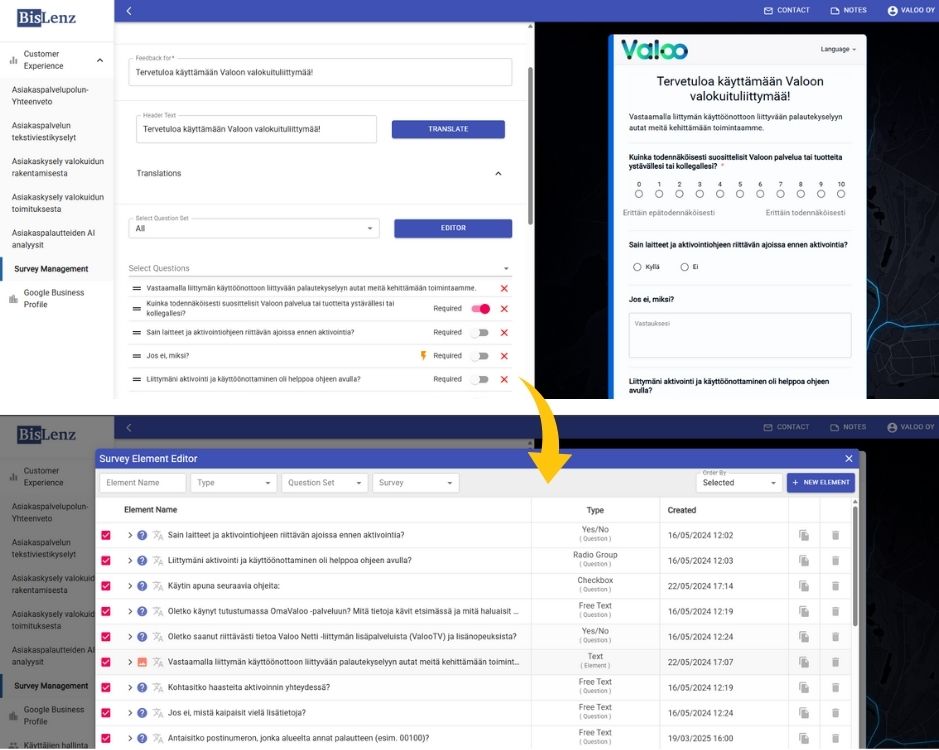Click the red X beside the Required toggle for "Sain laitteet"
939x750 pixels.
pos(504,332)
